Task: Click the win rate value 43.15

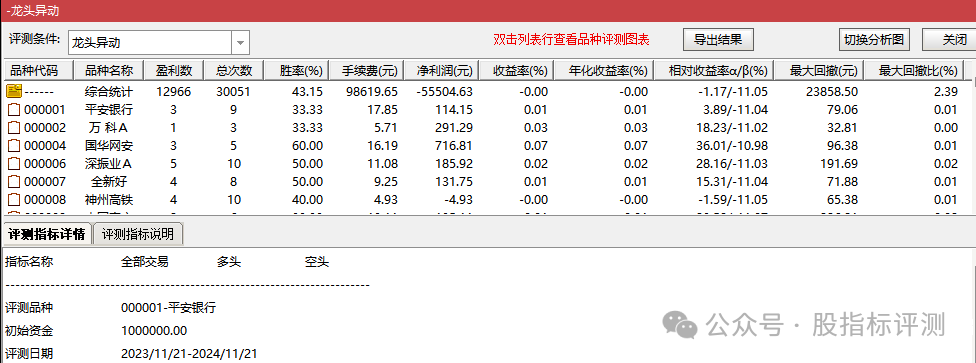Action: click(x=308, y=92)
